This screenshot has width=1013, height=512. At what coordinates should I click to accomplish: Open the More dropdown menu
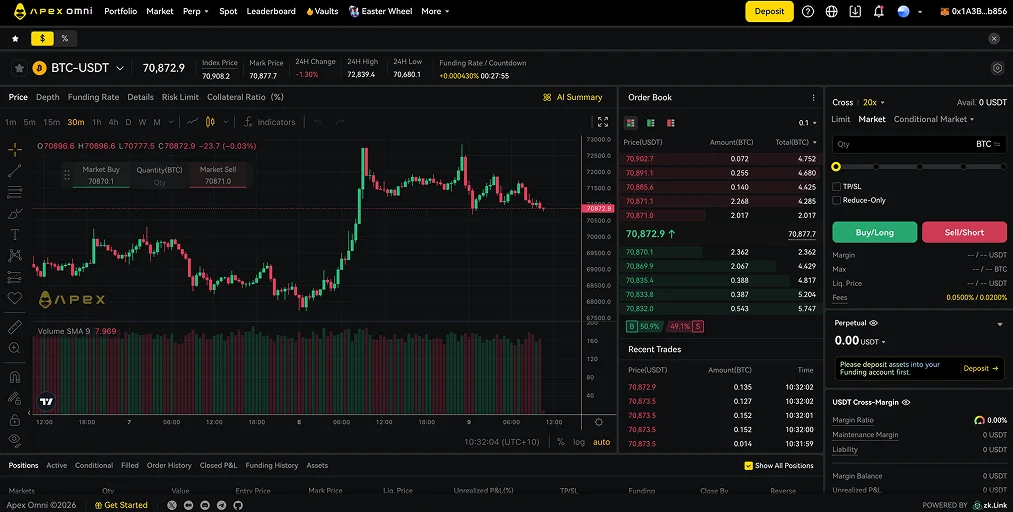435,12
